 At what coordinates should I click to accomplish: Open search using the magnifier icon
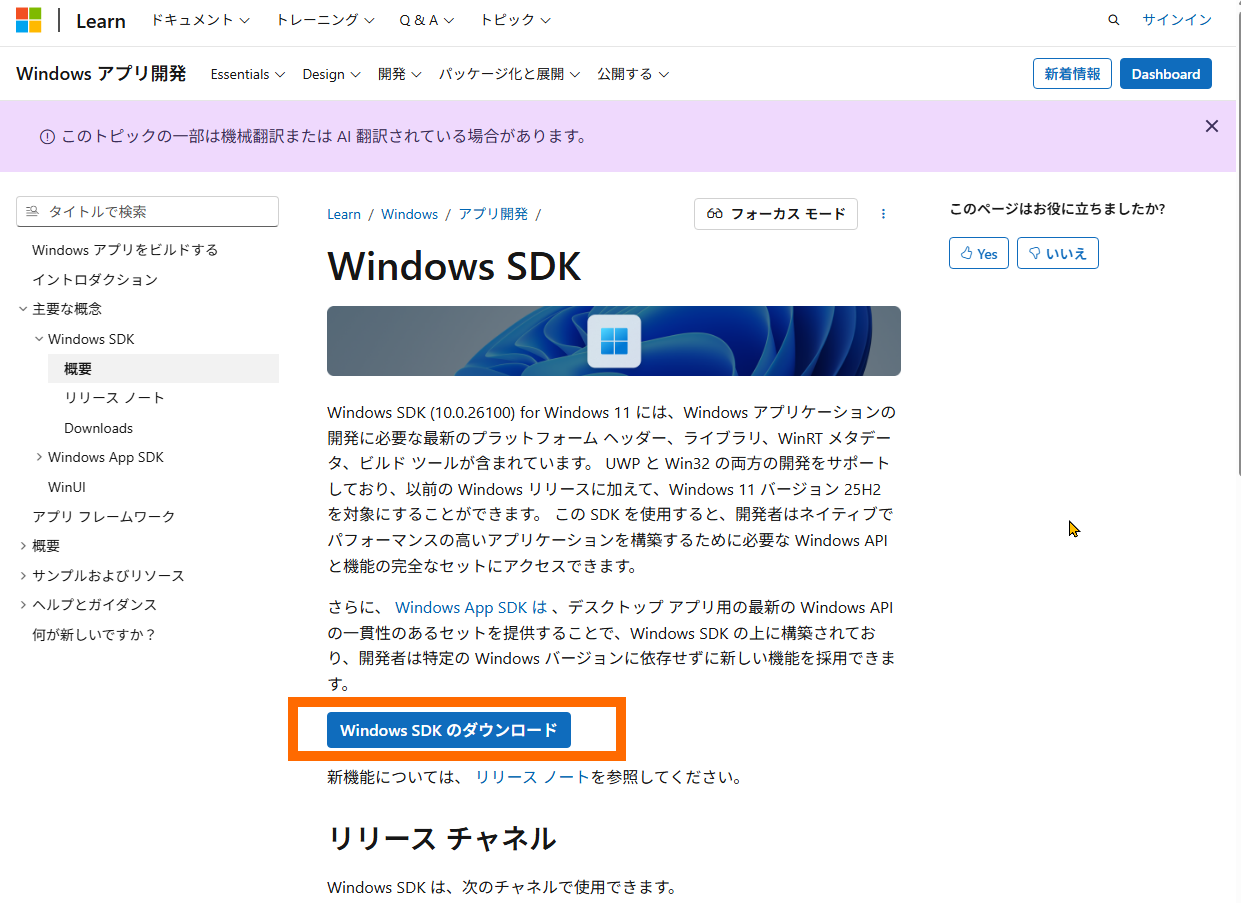1113,19
